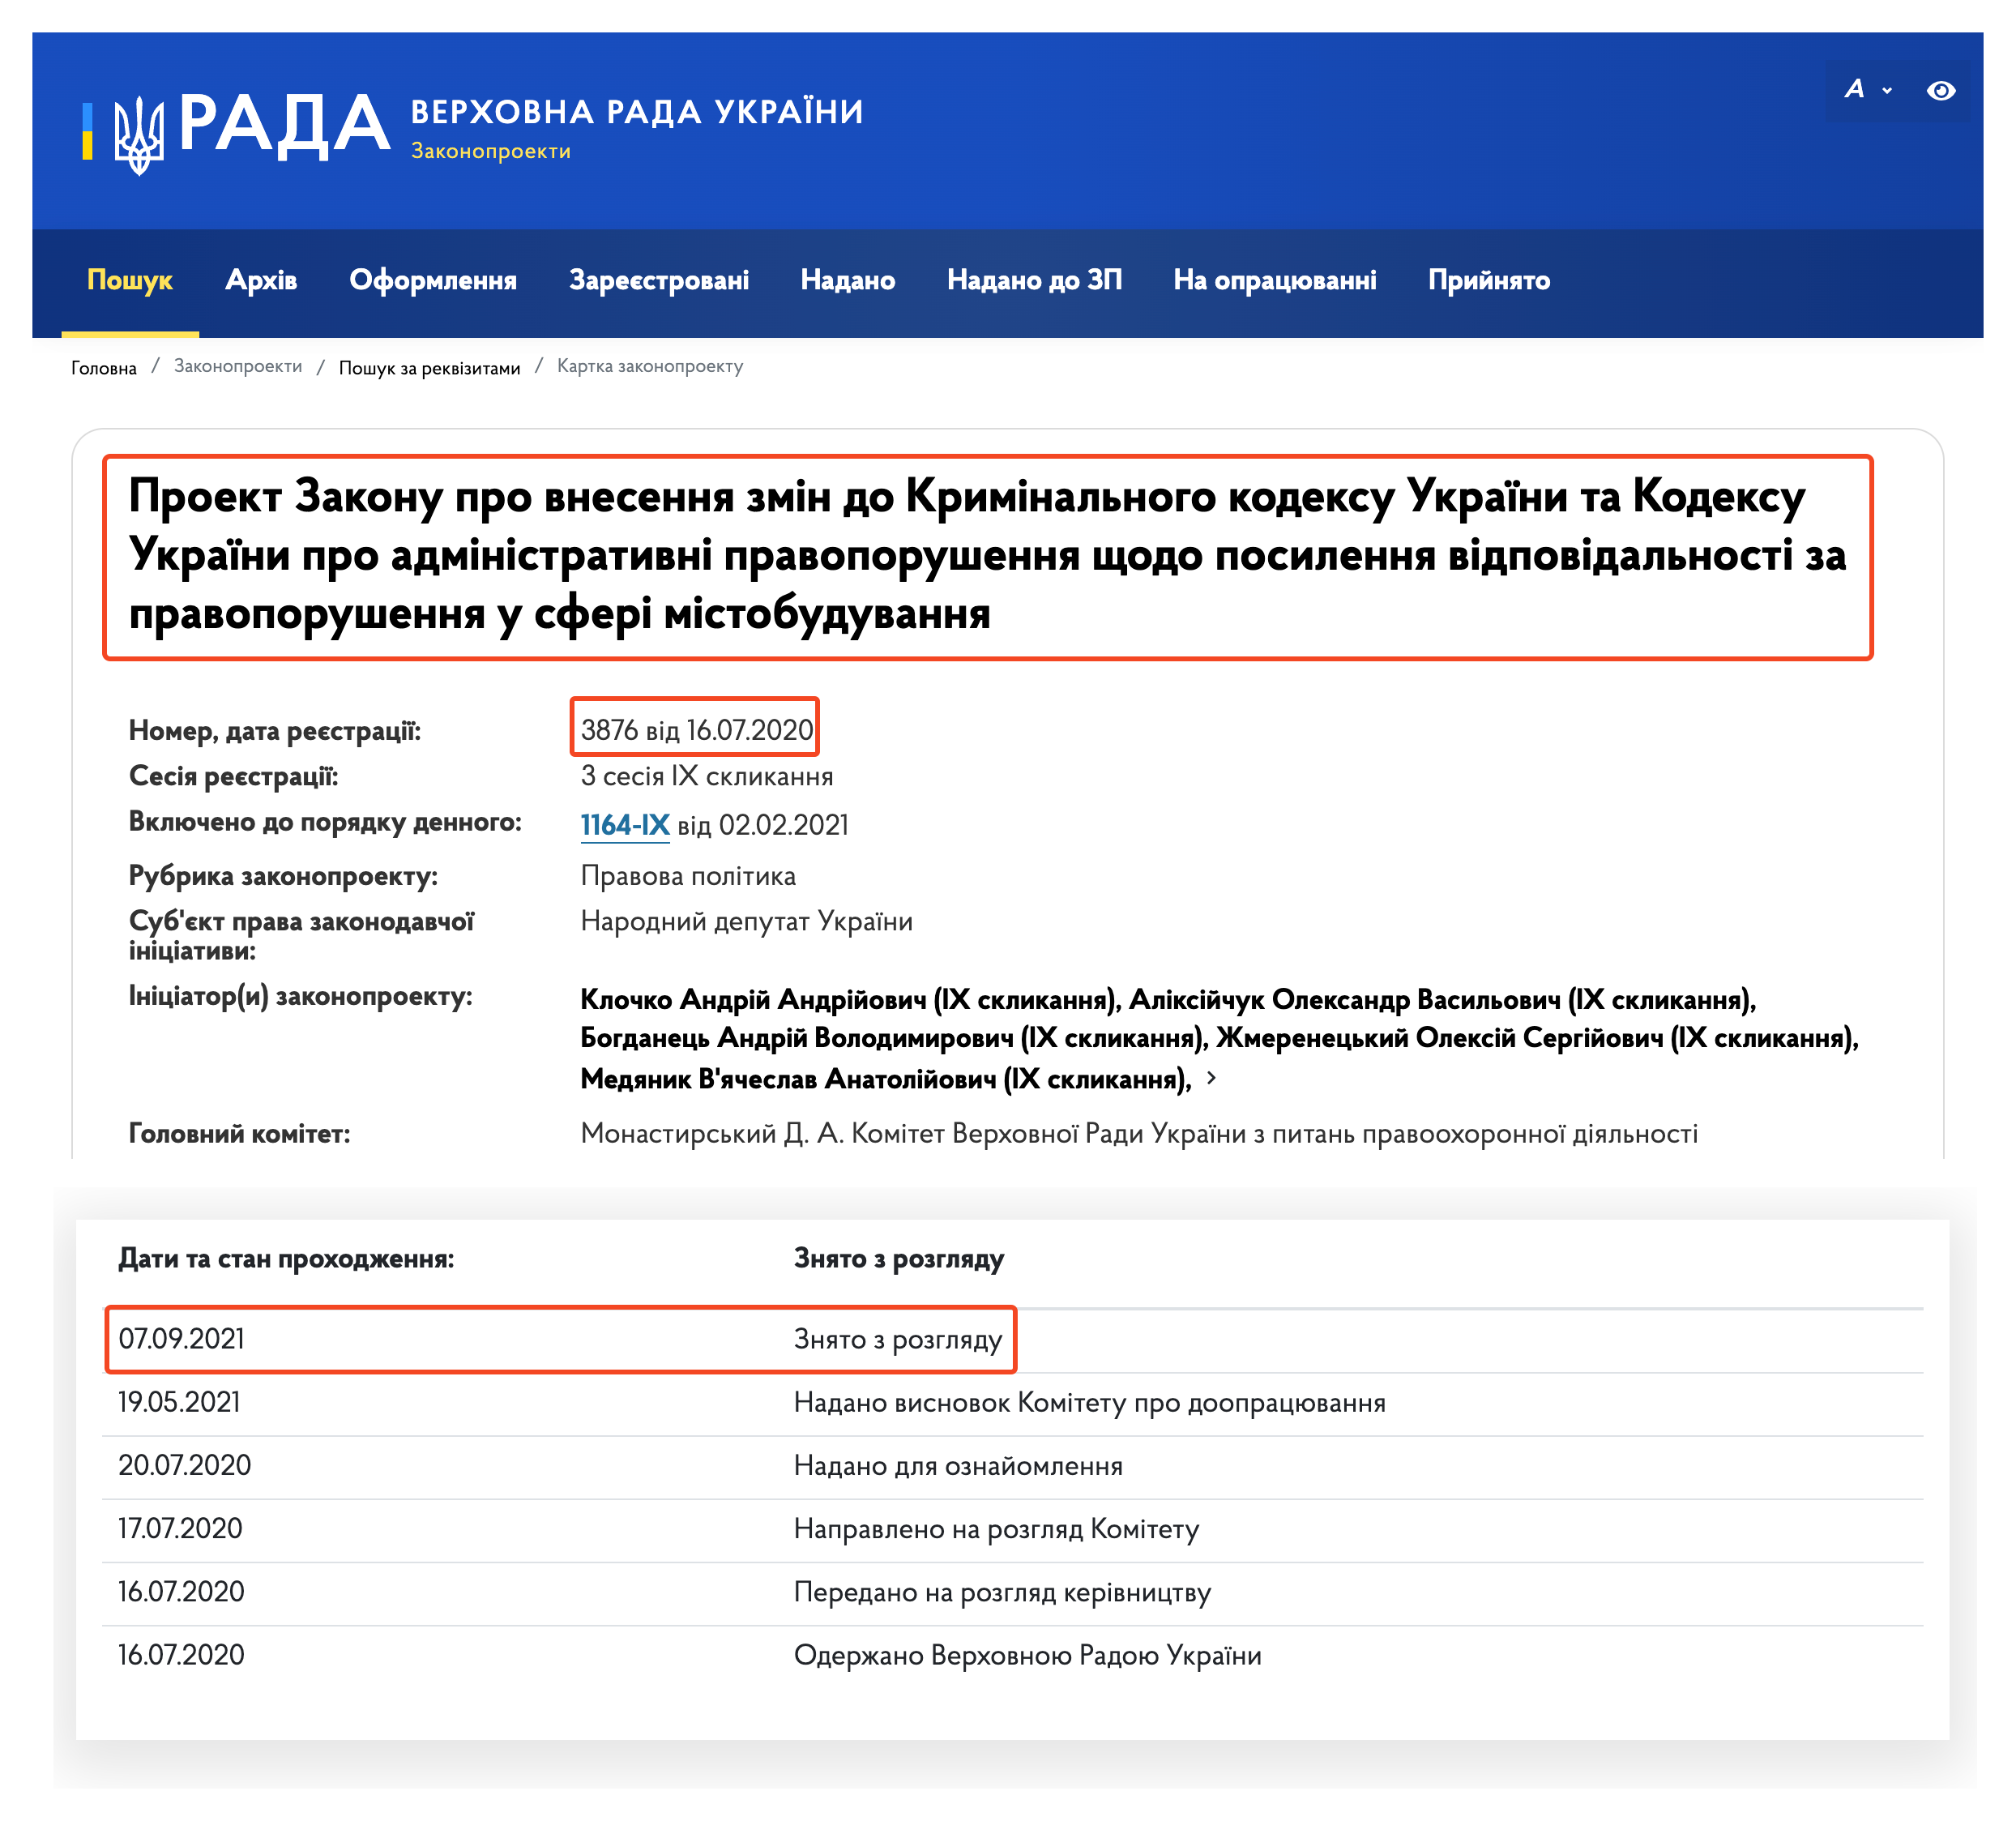Click the "Надано до ЗП" nav item

pos(1035,280)
